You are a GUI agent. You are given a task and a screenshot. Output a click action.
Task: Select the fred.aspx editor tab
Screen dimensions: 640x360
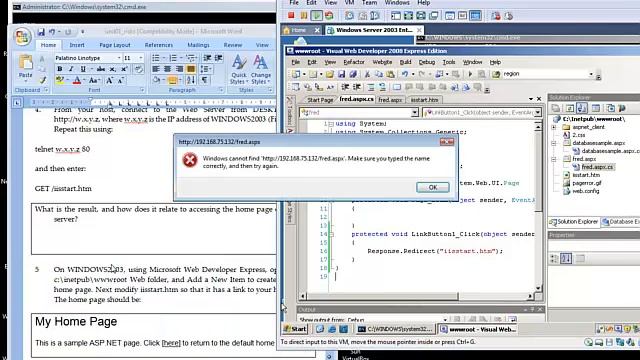pyautogui.click(x=390, y=100)
